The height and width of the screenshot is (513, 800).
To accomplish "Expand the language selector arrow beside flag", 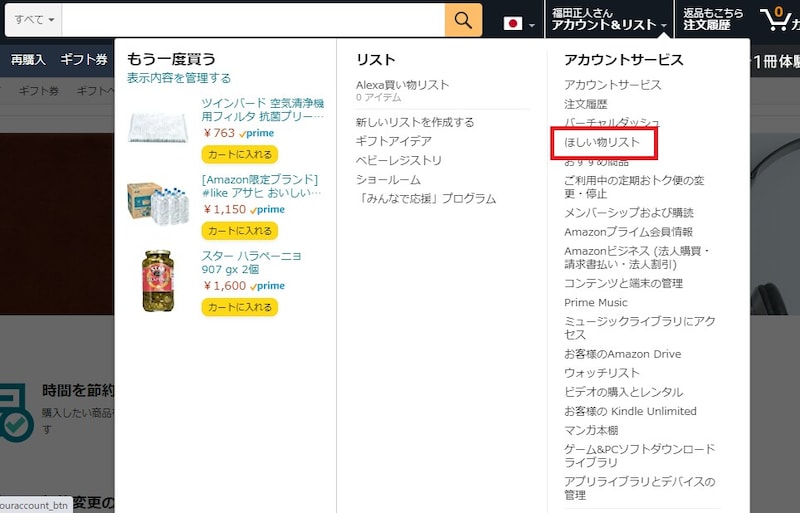I will click(532, 25).
